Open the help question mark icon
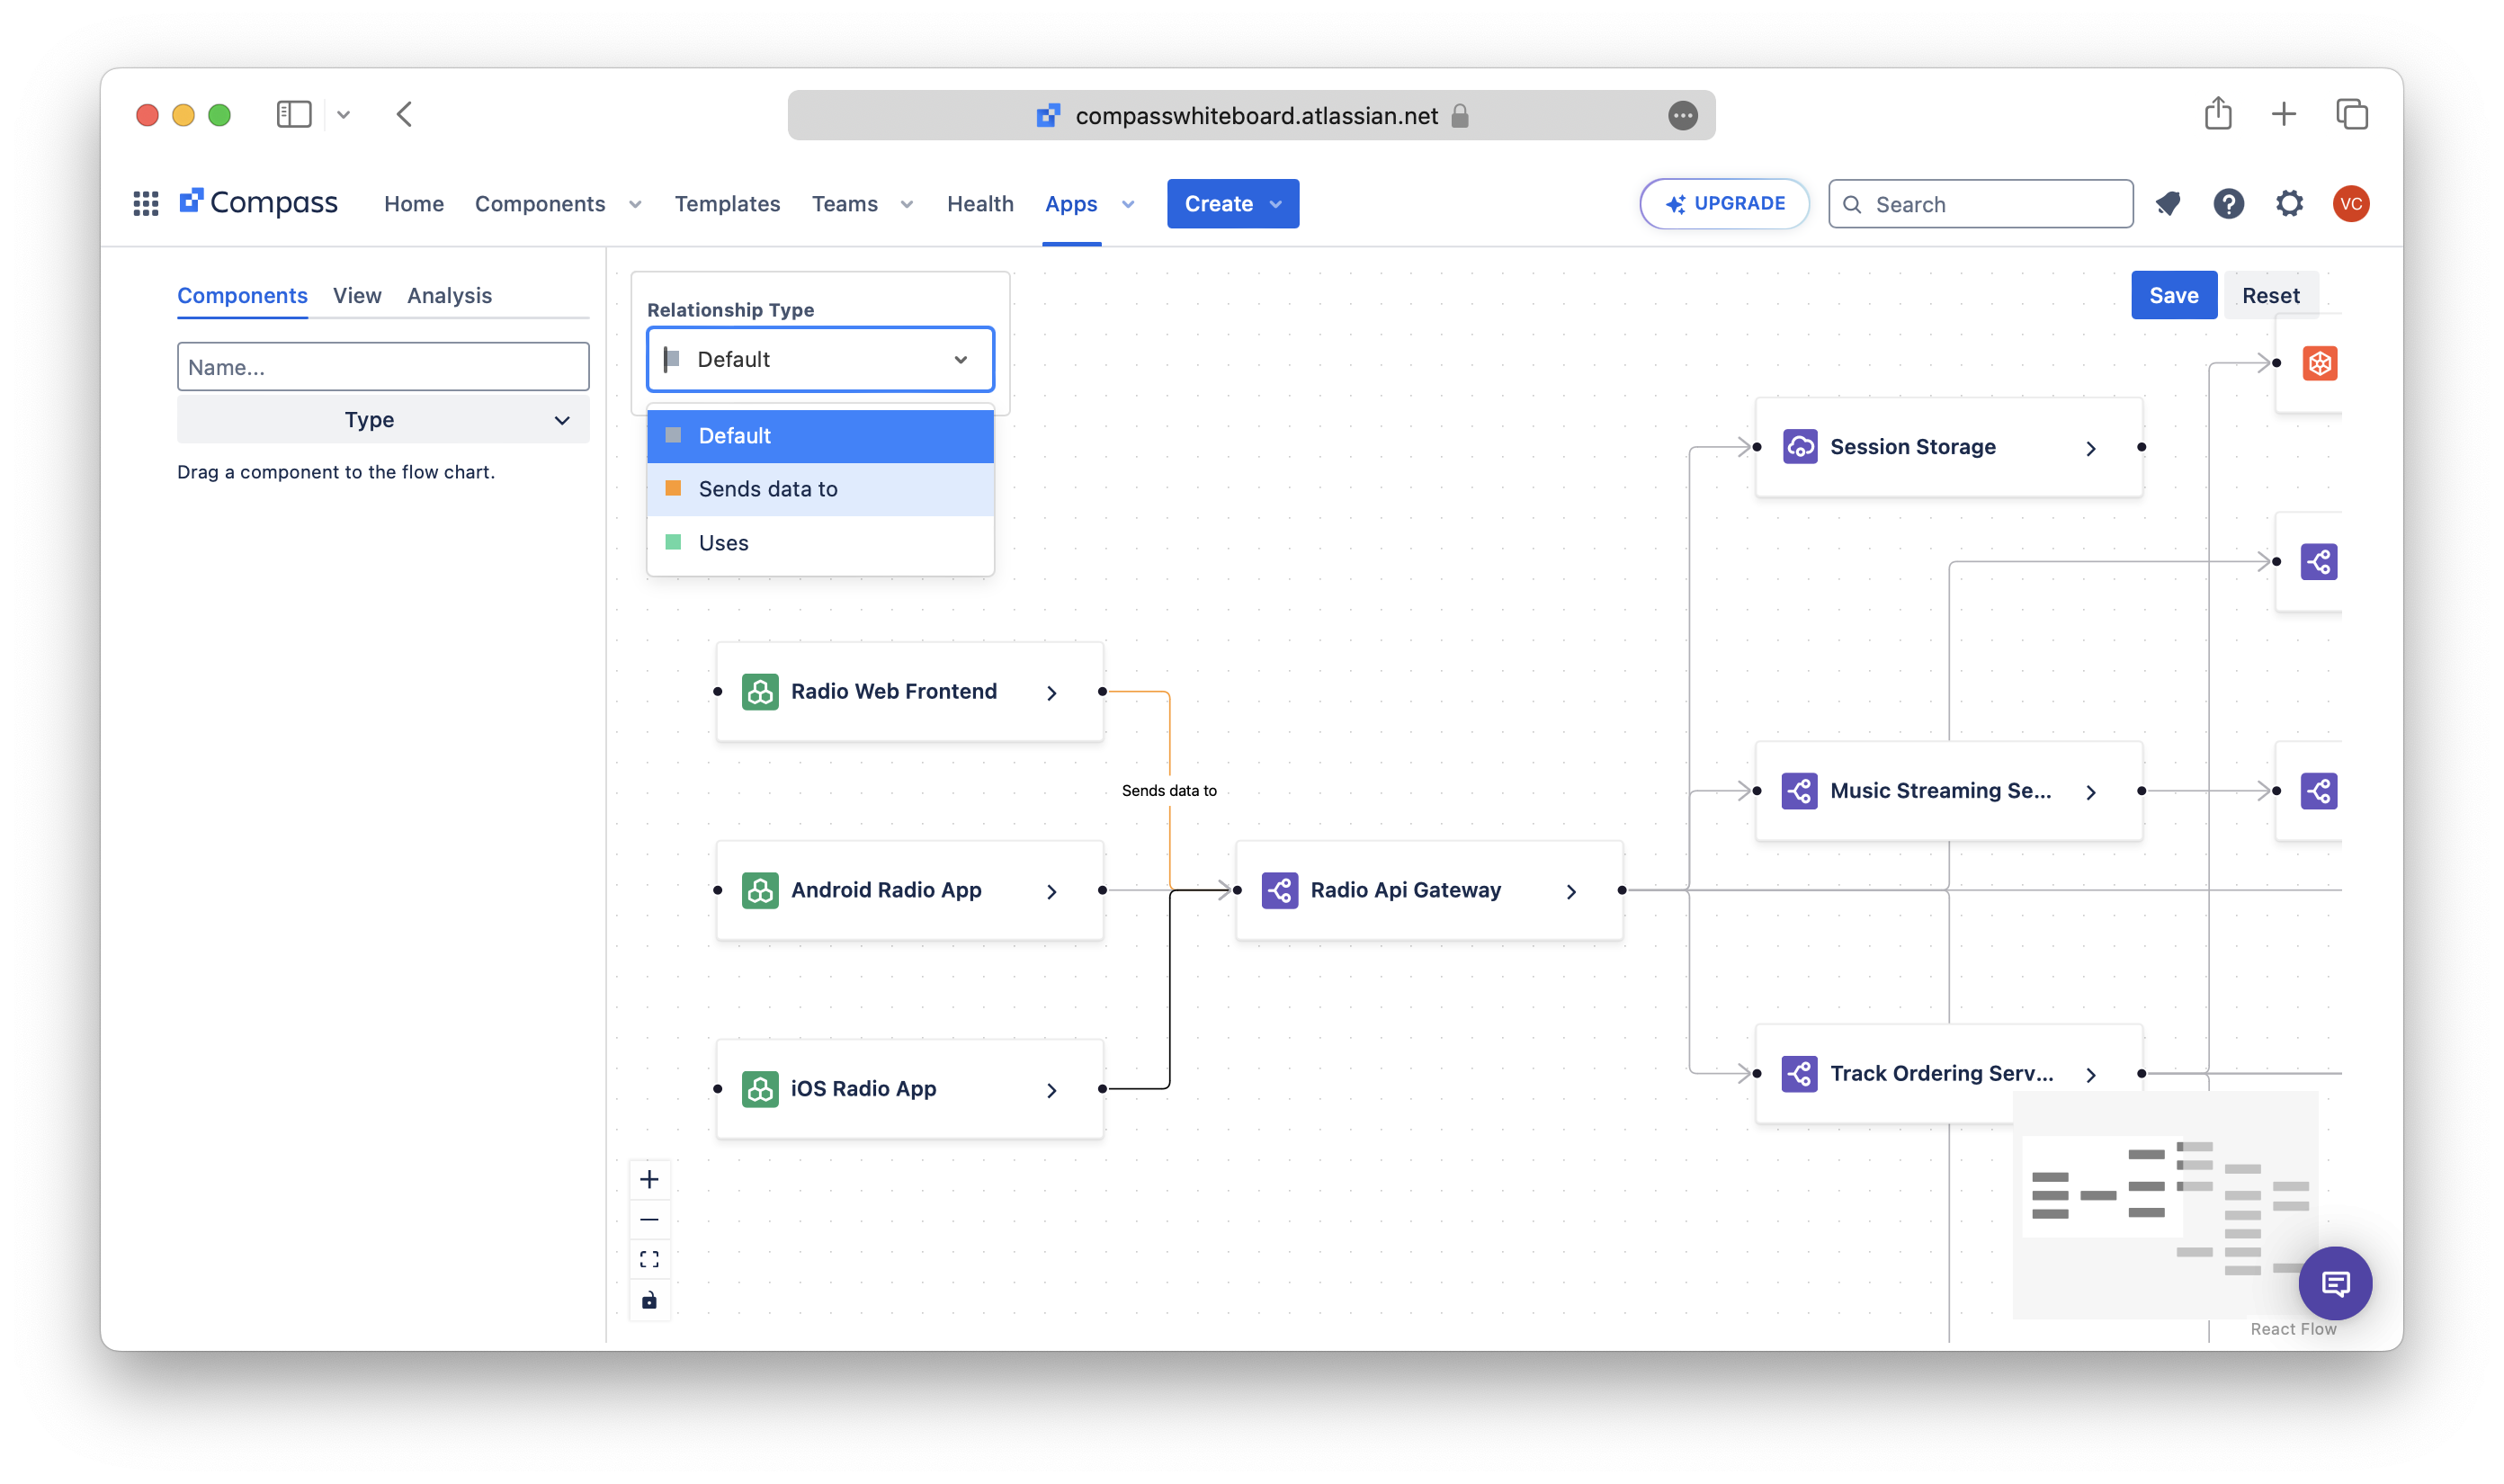This screenshot has width=2504, height=1484. point(2228,204)
